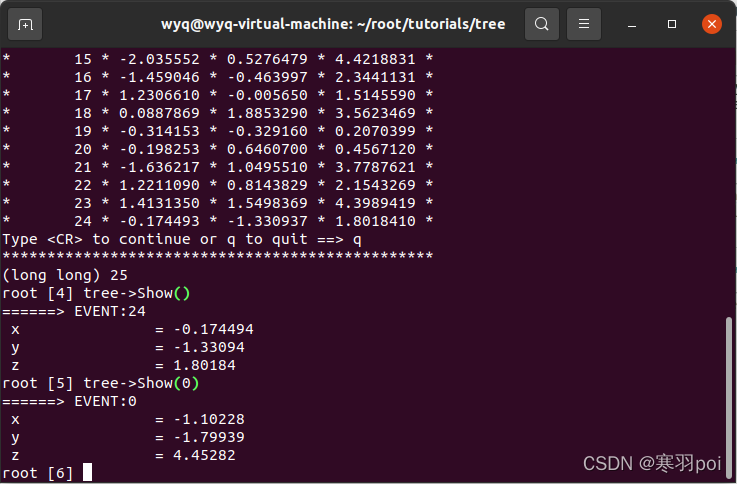737x484 pixels.
Task: Click the value 0.4567120 in row 20
Action: coord(375,149)
